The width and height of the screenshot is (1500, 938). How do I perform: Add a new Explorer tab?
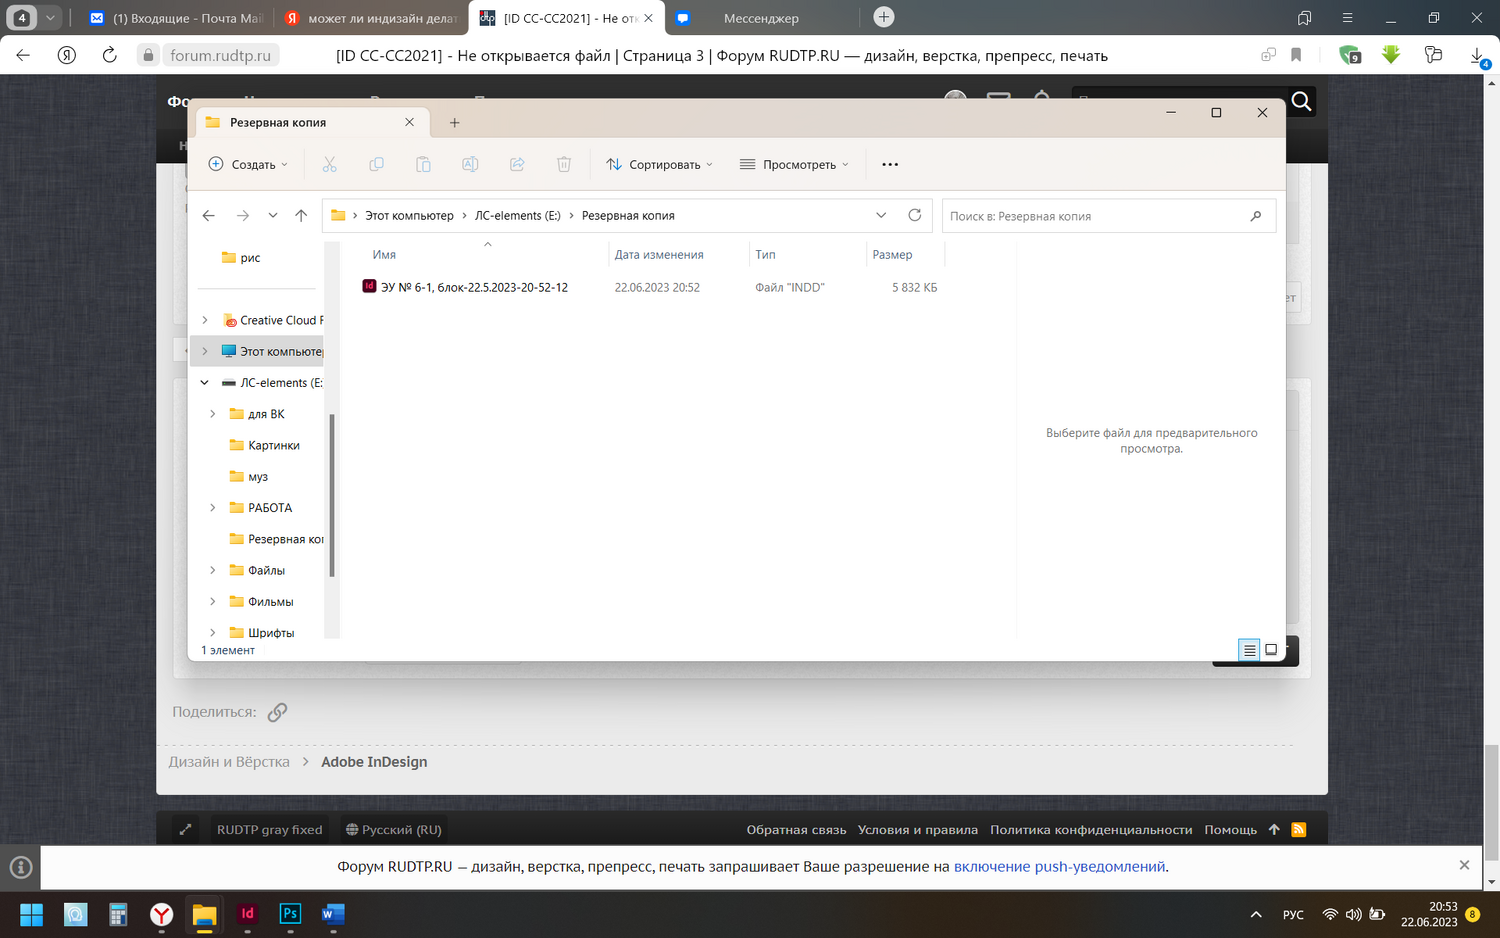point(454,122)
